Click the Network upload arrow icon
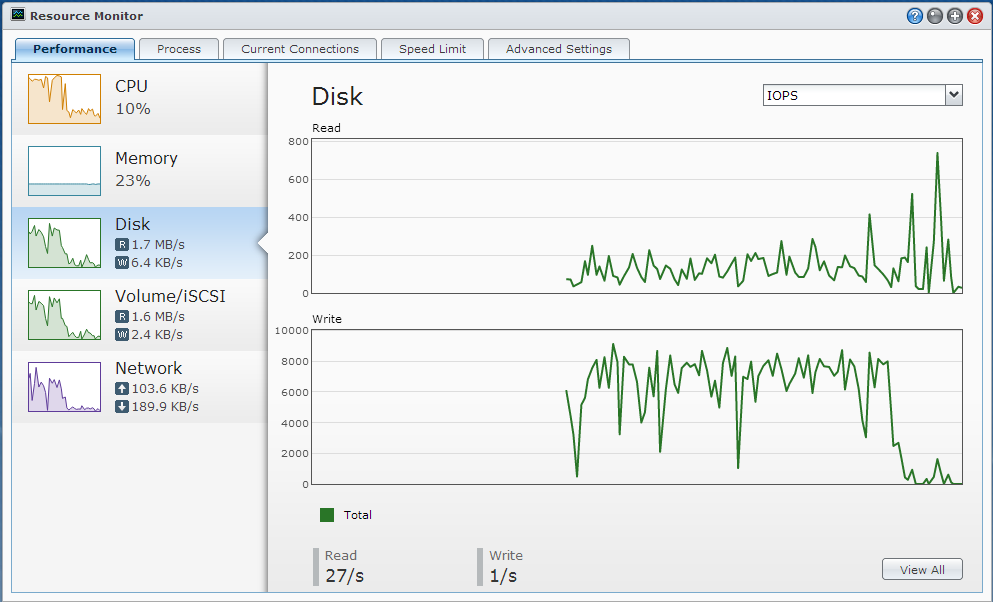Screen dimensions: 993x602 pos(122,388)
